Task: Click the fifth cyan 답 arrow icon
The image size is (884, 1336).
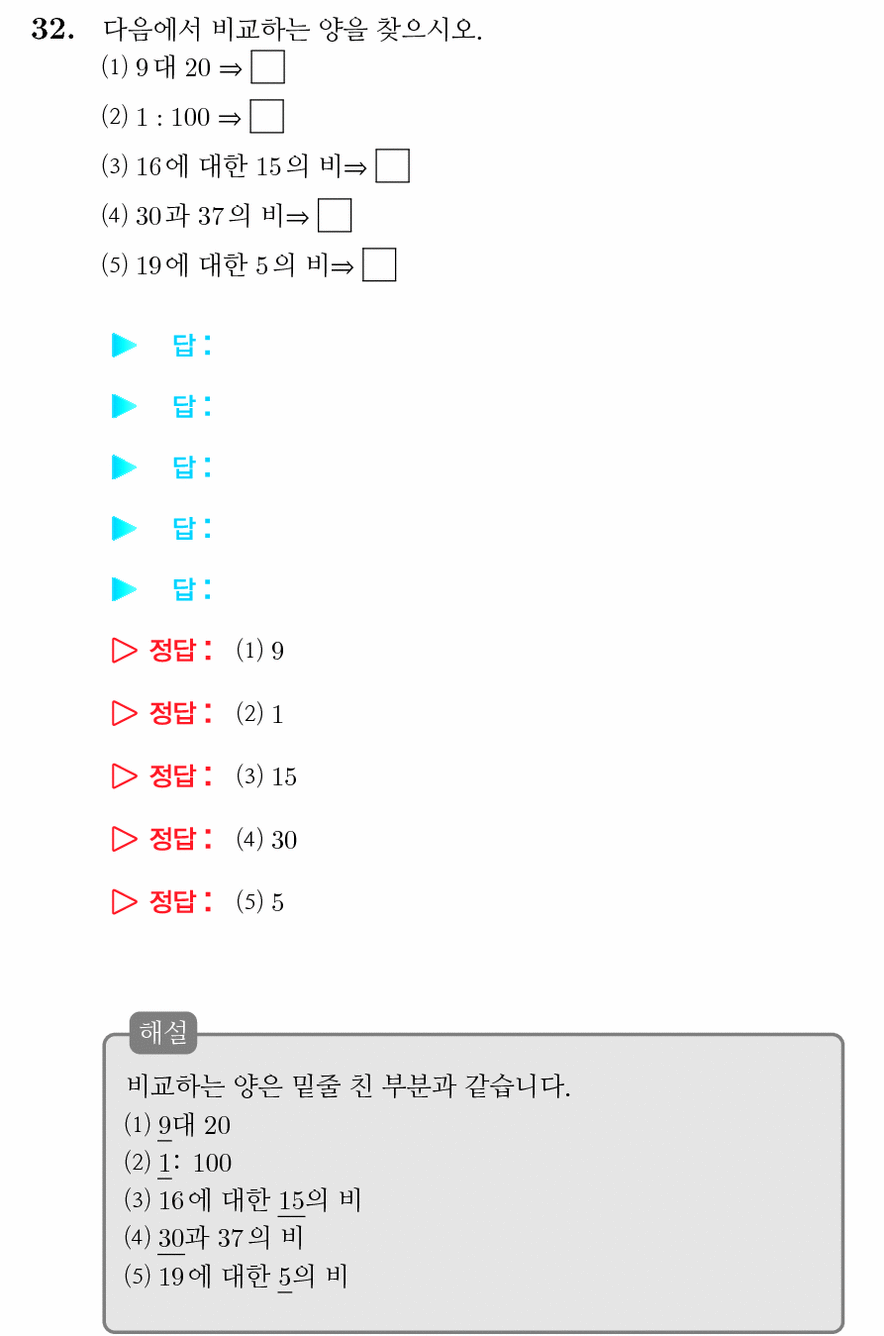Action: click(124, 589)
